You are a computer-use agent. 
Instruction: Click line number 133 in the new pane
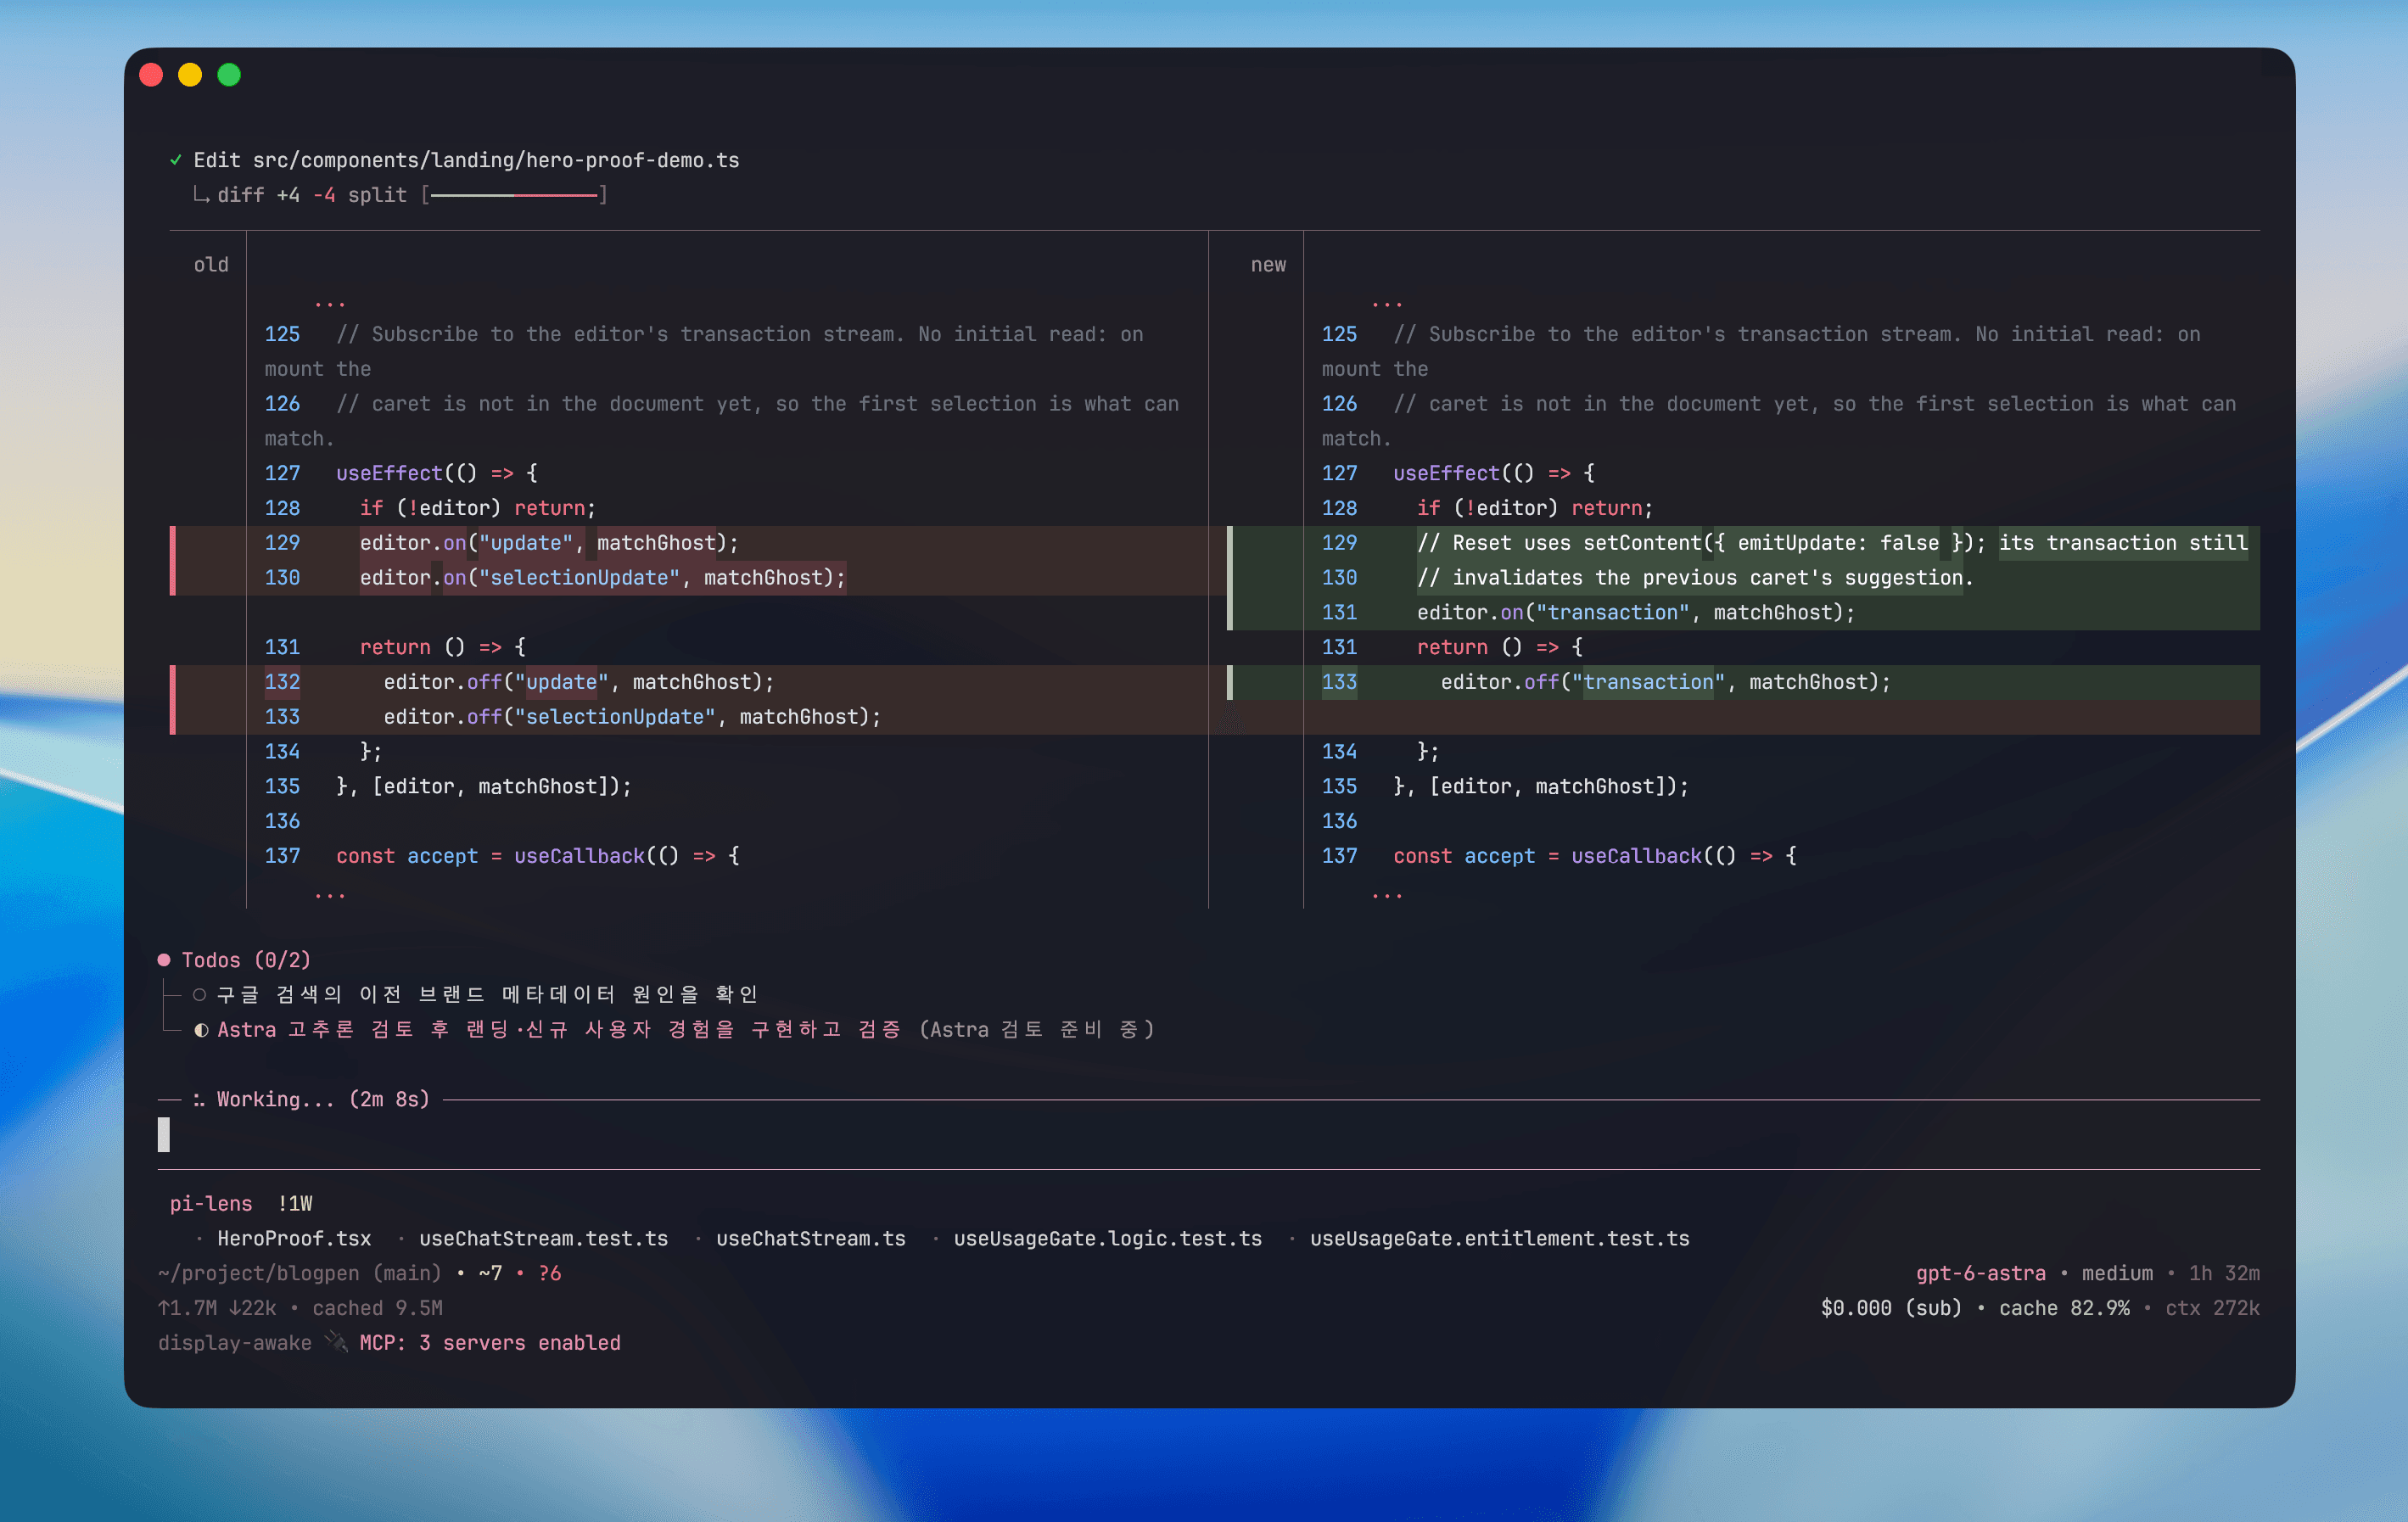coord(1339,682)
